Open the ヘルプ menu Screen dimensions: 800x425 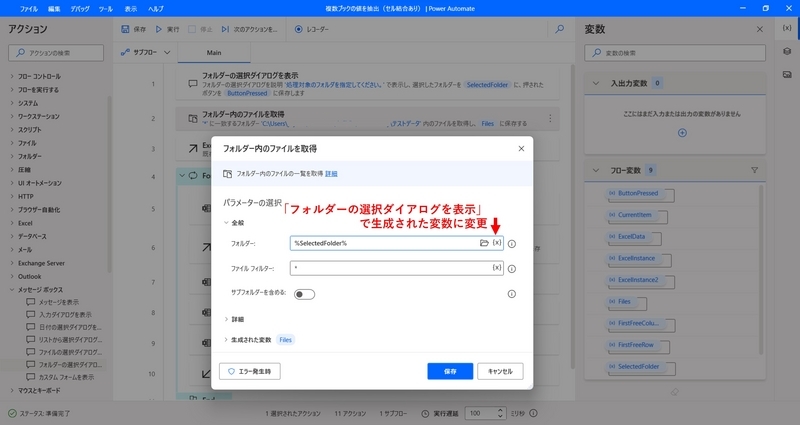coord(156,9)
